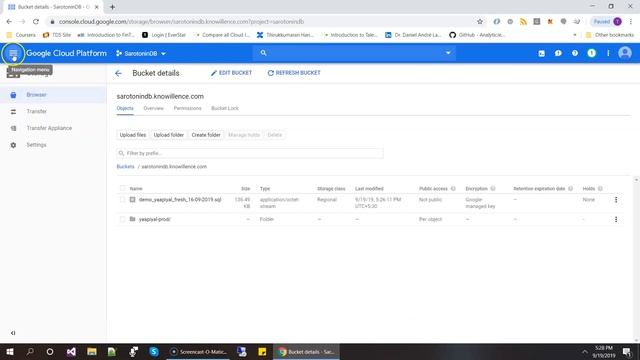Image resolution: width=640 pixels, height=360 pixels.
Task: Open the GitHub bookmark
Action: click(x=477, y=35)
